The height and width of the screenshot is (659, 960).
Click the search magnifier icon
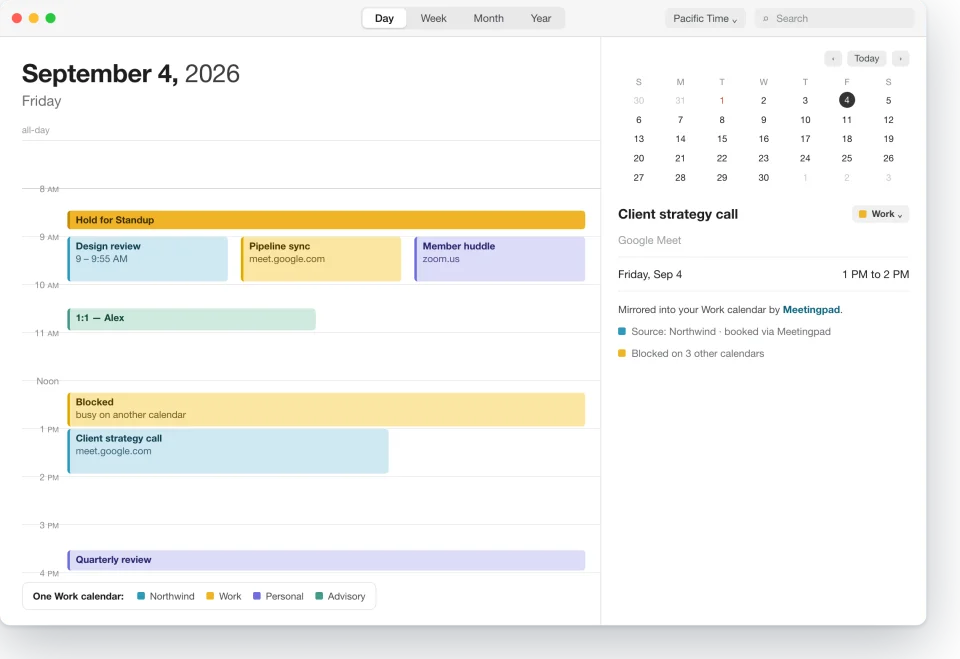coord(765,19)
